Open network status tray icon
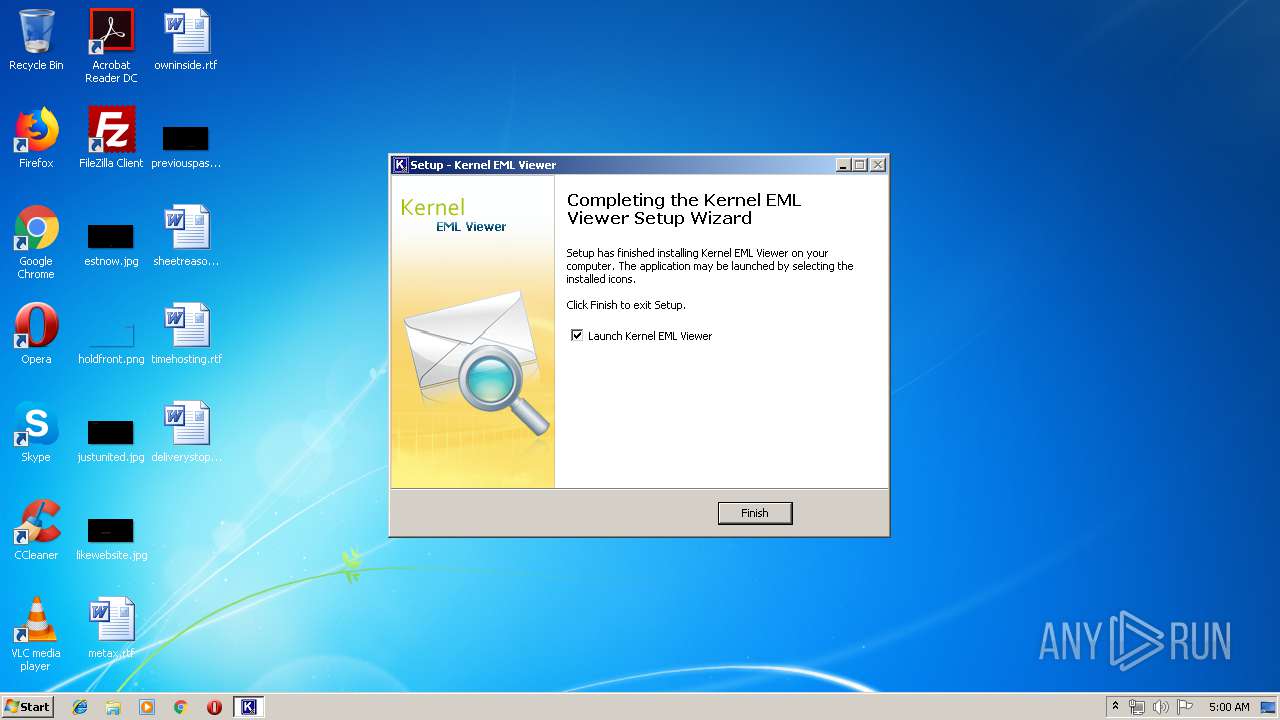 pos(1137,707)
